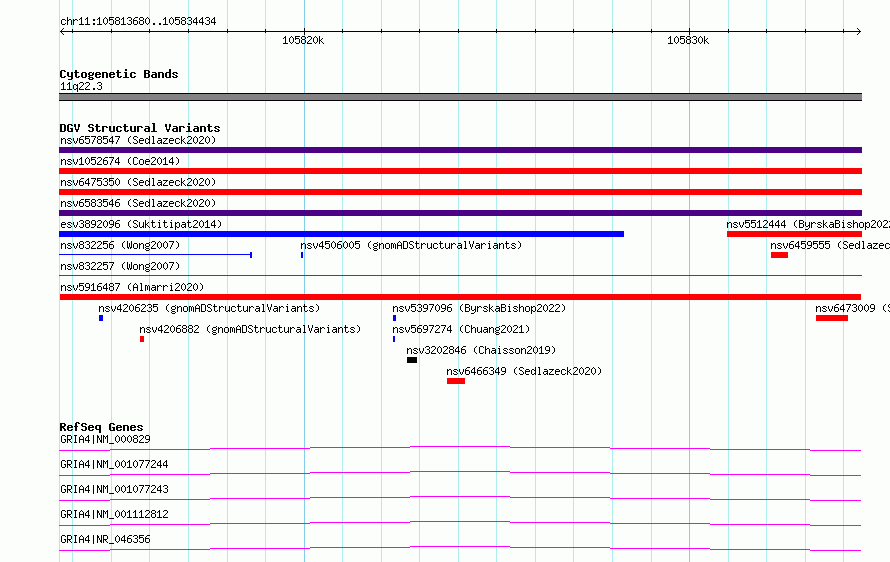Open GRIA4|NM_000829 transcript label
890x562 pixels.
105,439
